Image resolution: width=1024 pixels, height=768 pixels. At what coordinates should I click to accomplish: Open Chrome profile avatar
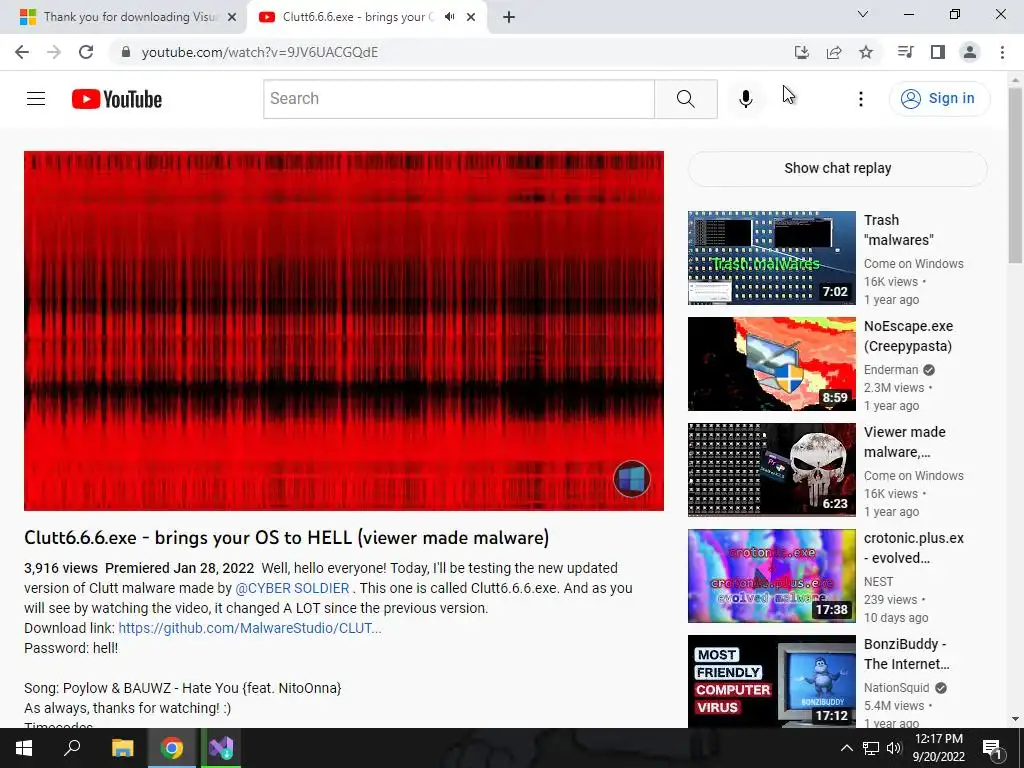pyautogui.click(x=970, y=52)
